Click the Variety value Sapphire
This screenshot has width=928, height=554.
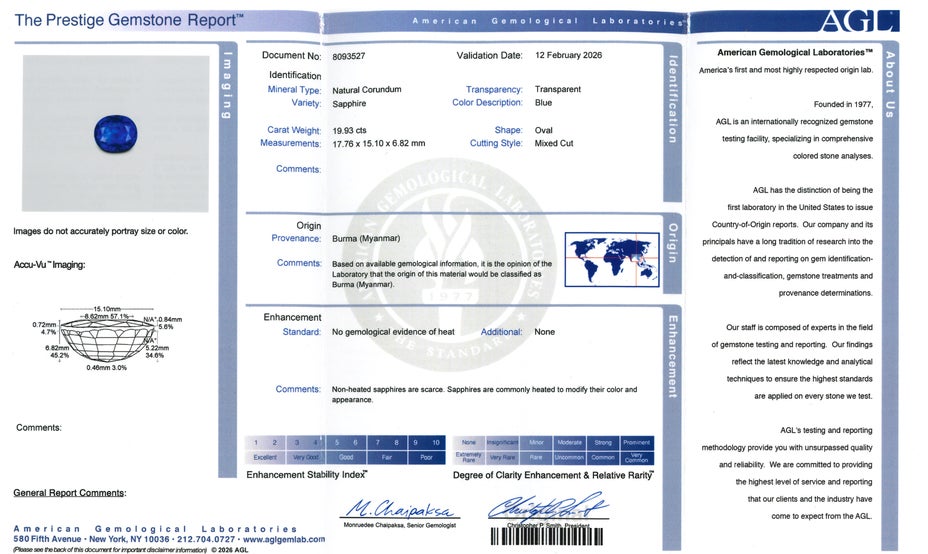point(349,104)
